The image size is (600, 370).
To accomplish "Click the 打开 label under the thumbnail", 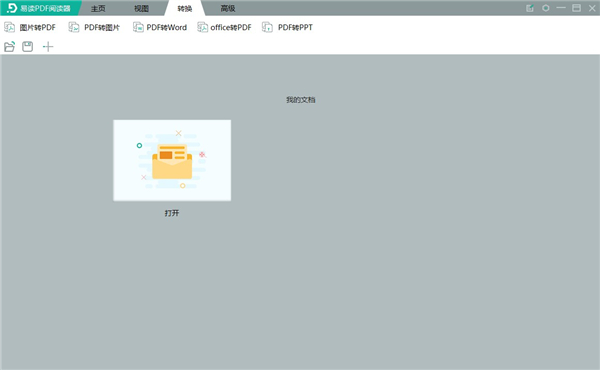I will coord(172,213).
